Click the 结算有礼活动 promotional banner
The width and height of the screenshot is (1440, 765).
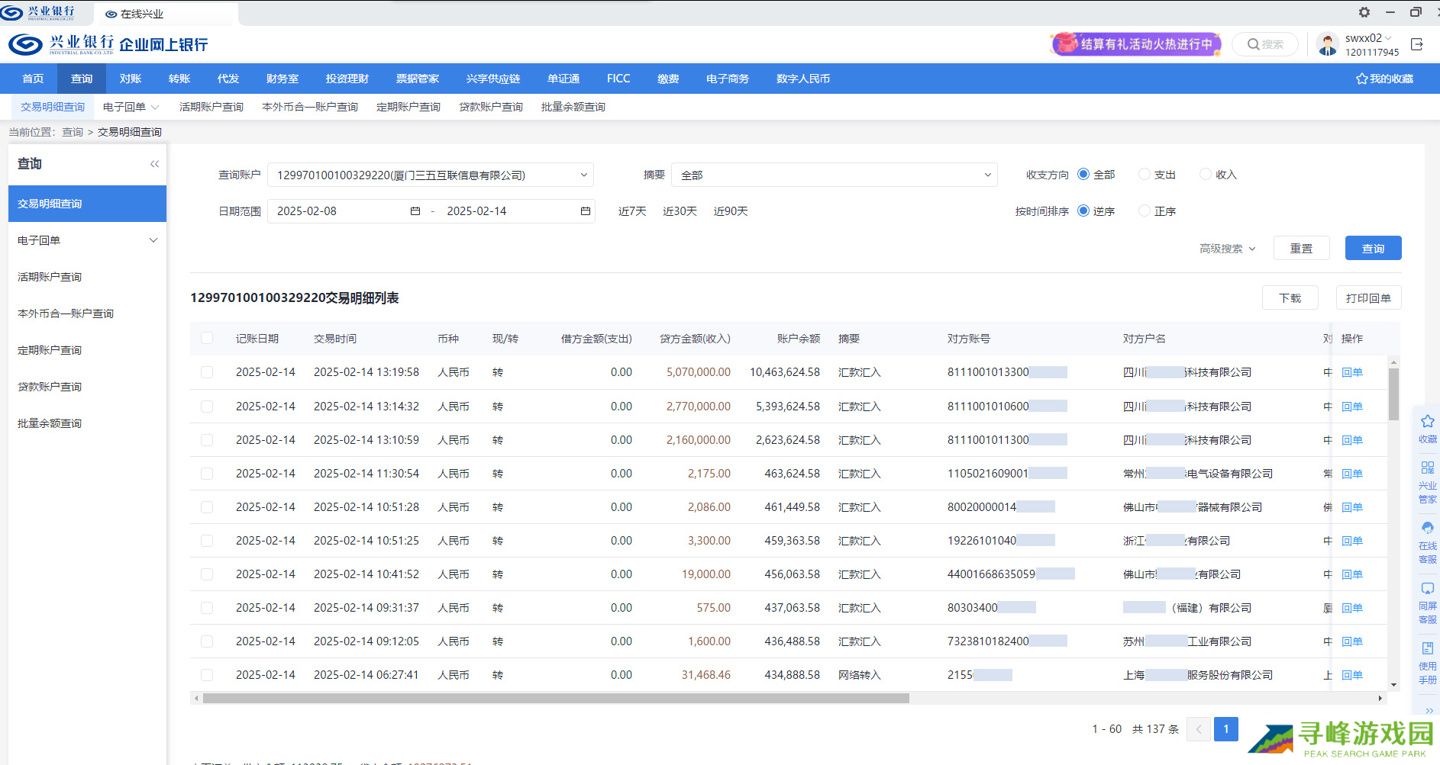(x=1137, y=44)
